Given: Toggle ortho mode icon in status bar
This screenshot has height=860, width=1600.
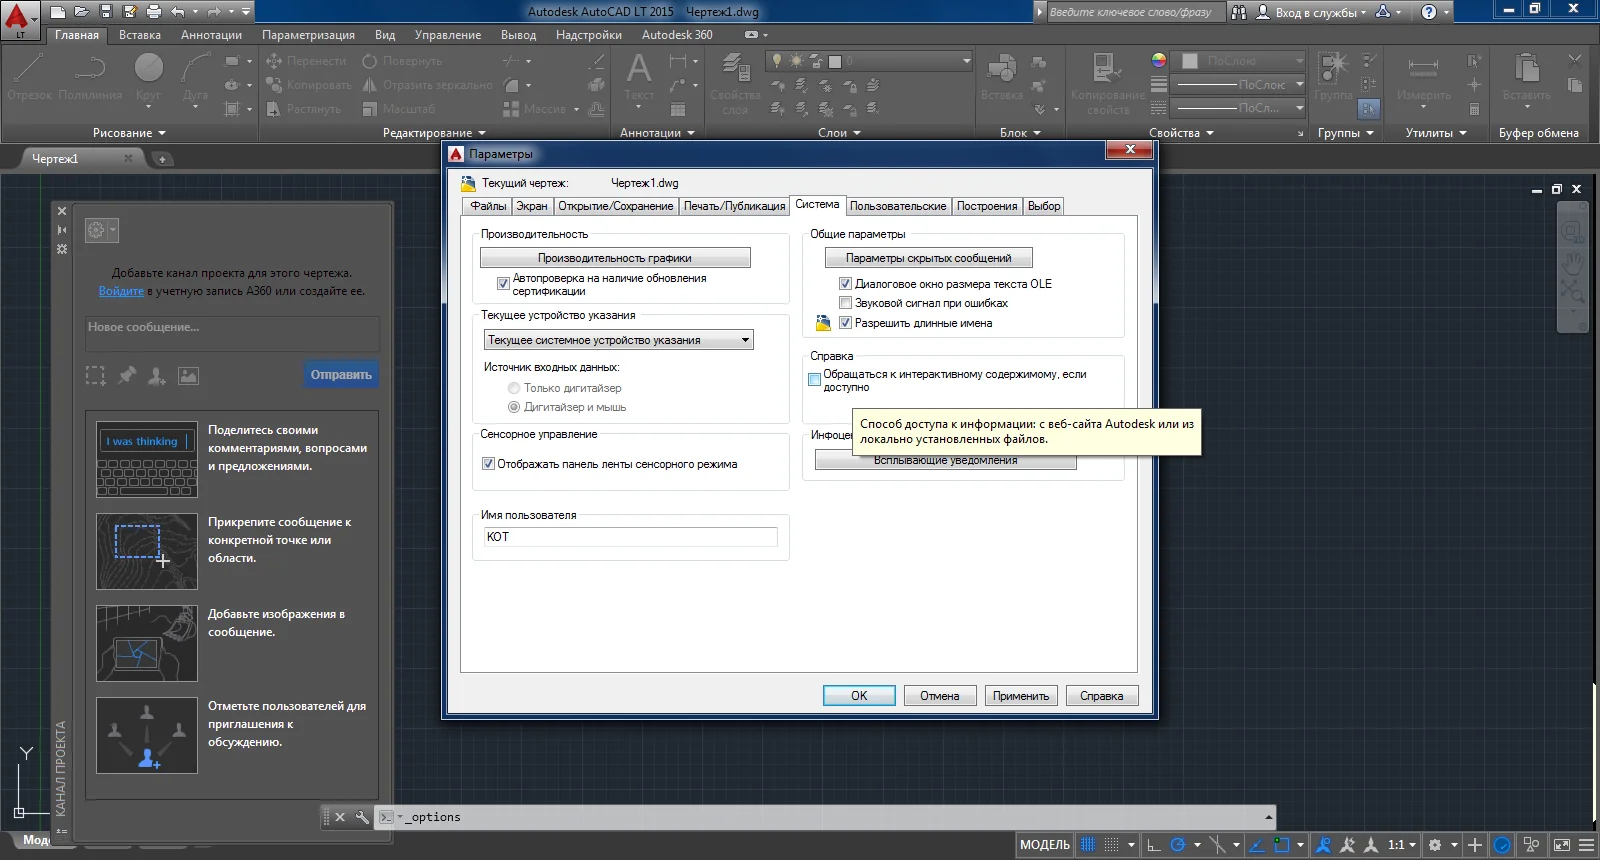Looking at the screenshot, I should 1153,845.
